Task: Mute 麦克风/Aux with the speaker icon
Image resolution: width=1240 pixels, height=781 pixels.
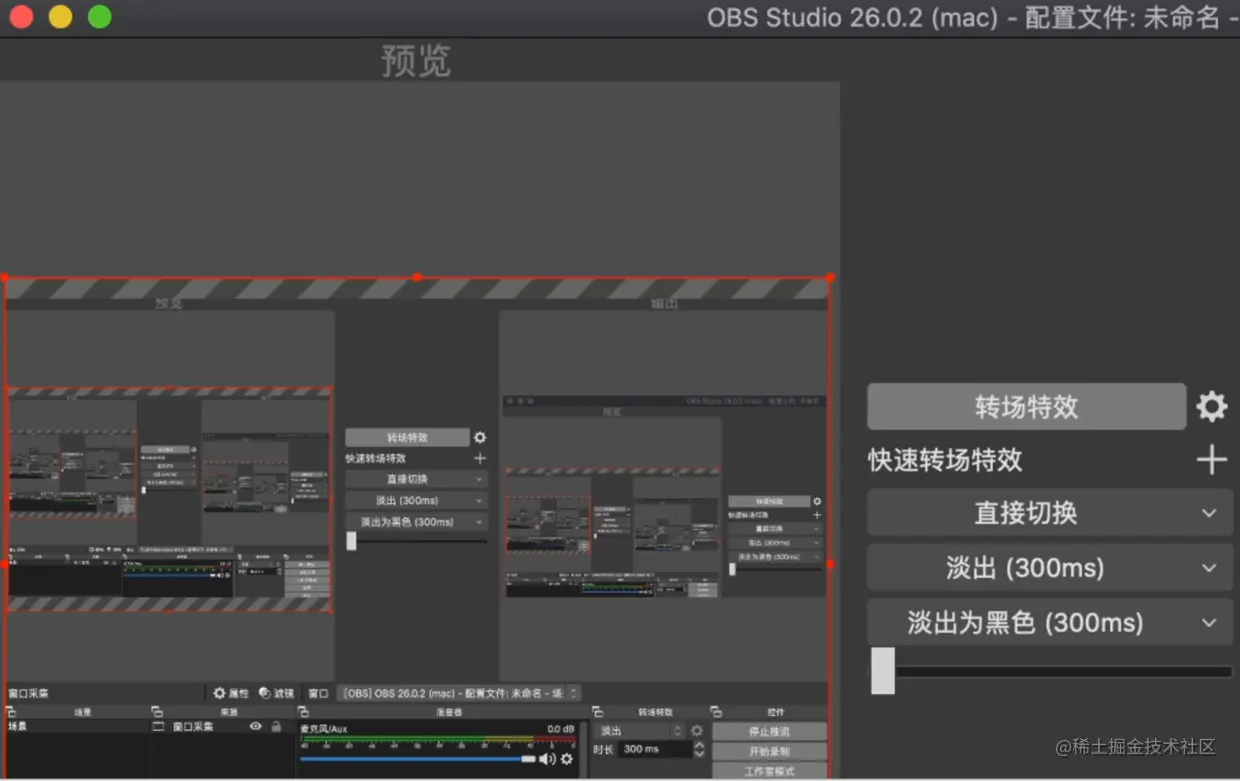Action: point(546,759)
